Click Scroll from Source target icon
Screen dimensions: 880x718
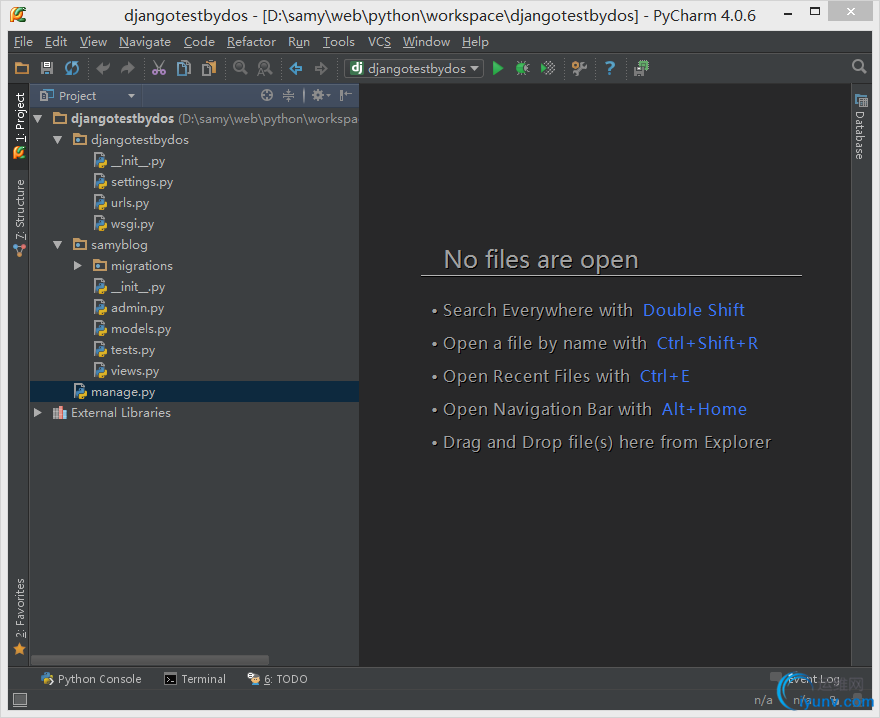pos(267,95)
